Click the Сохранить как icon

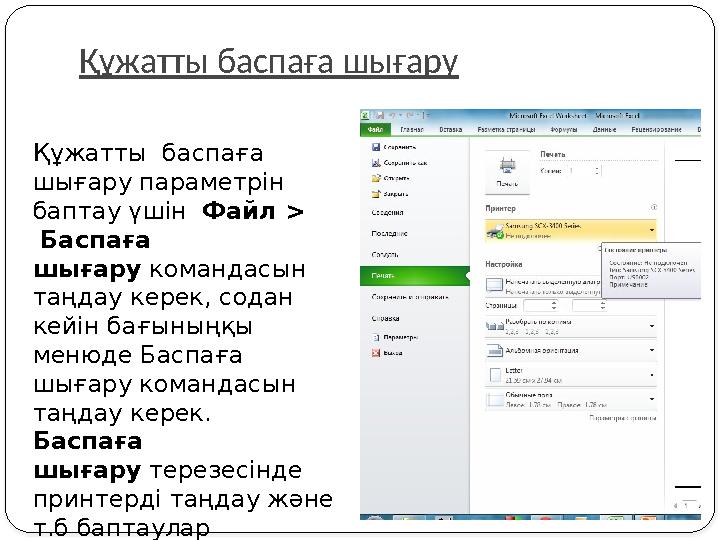(376, 163)
